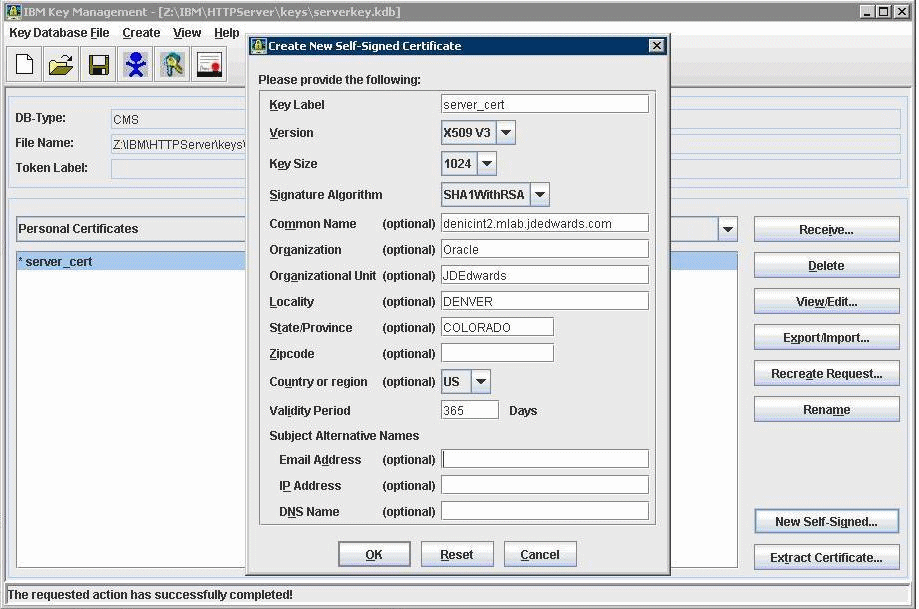Click the open key database folder icon

coord(61,66)
